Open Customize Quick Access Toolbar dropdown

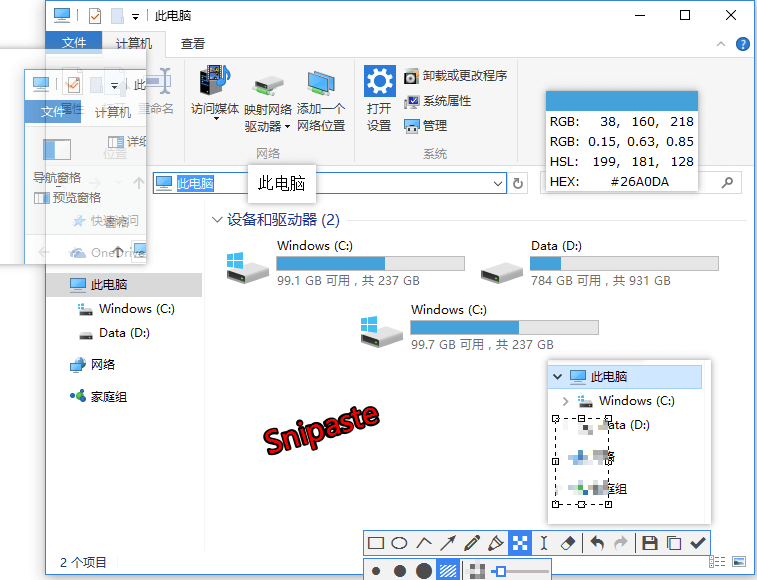pos(136,17)
